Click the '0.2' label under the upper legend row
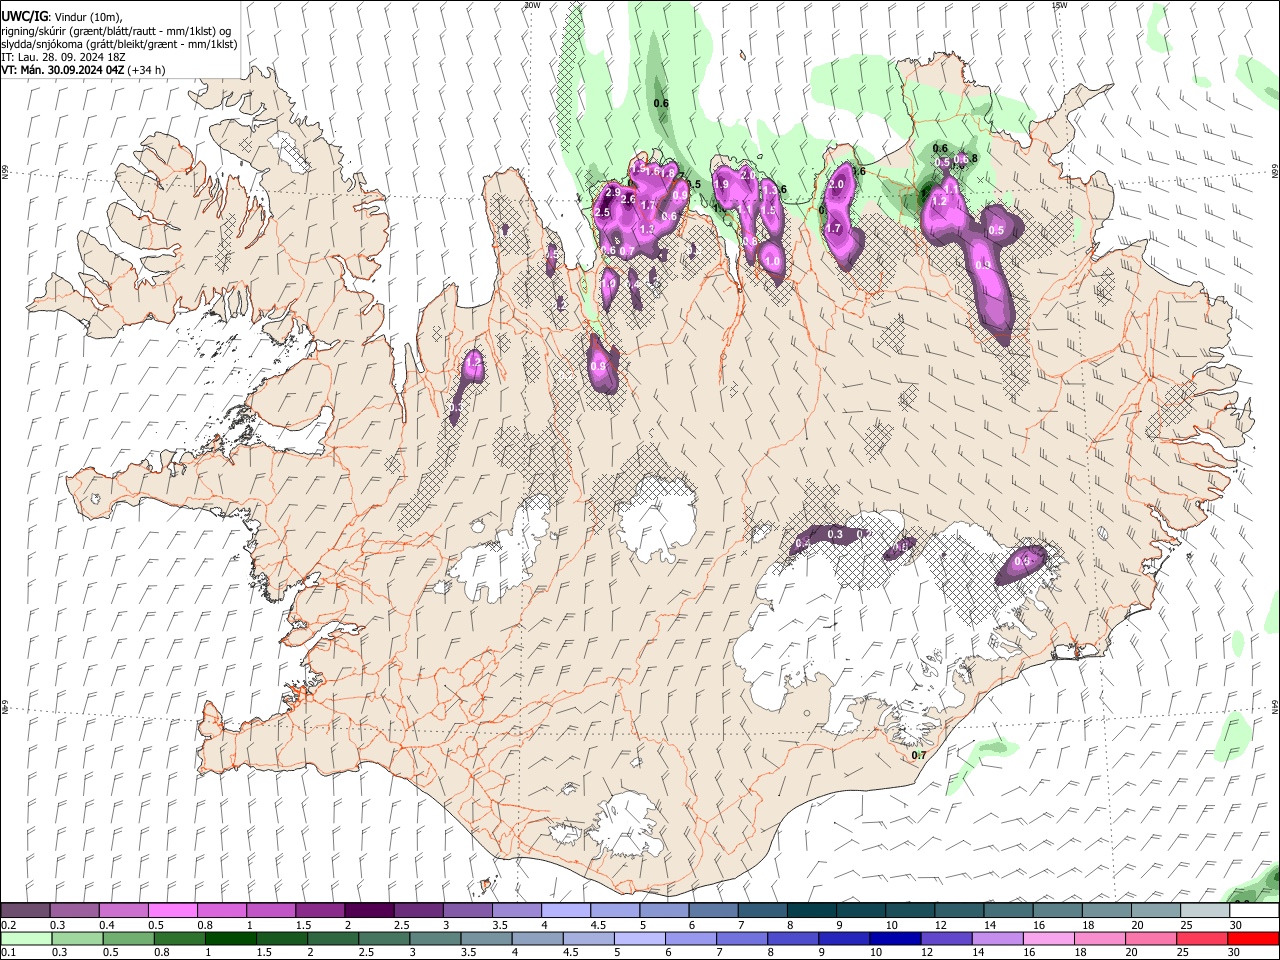Image resolution: width=1280 pixels, height=960 pixels. (x=9, y=925)
